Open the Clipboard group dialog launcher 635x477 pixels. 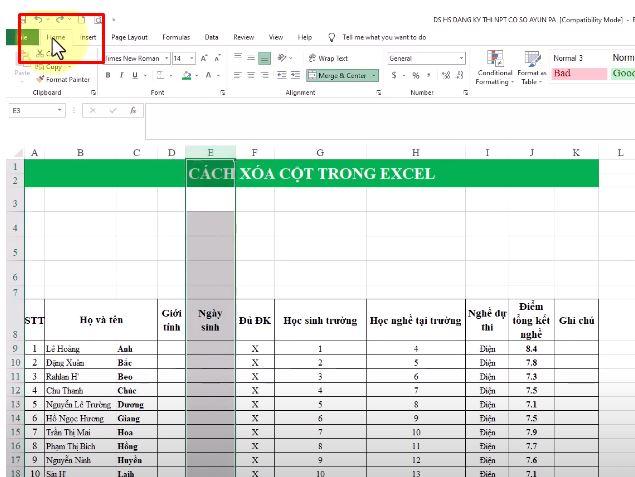point(94,93)
